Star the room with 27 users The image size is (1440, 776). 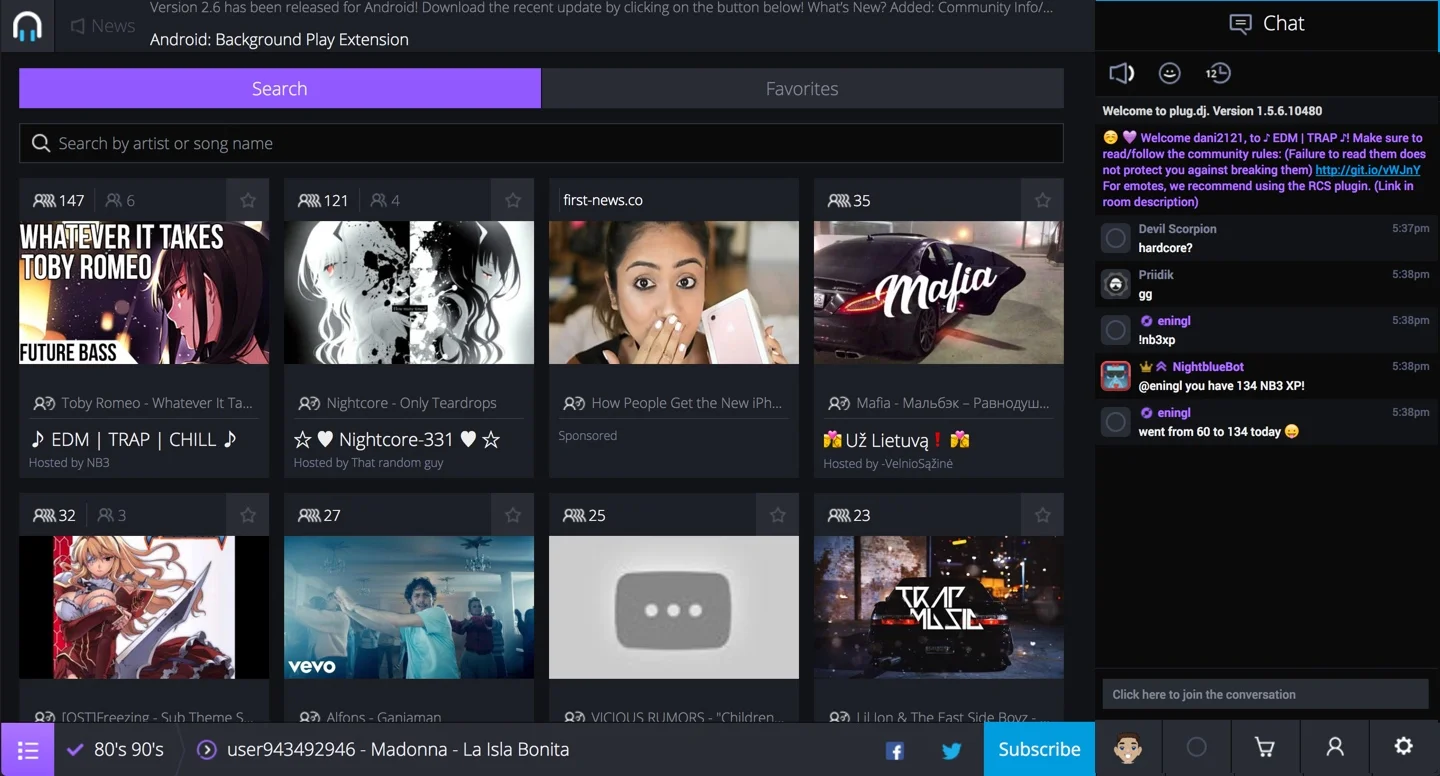click(513, 515)
